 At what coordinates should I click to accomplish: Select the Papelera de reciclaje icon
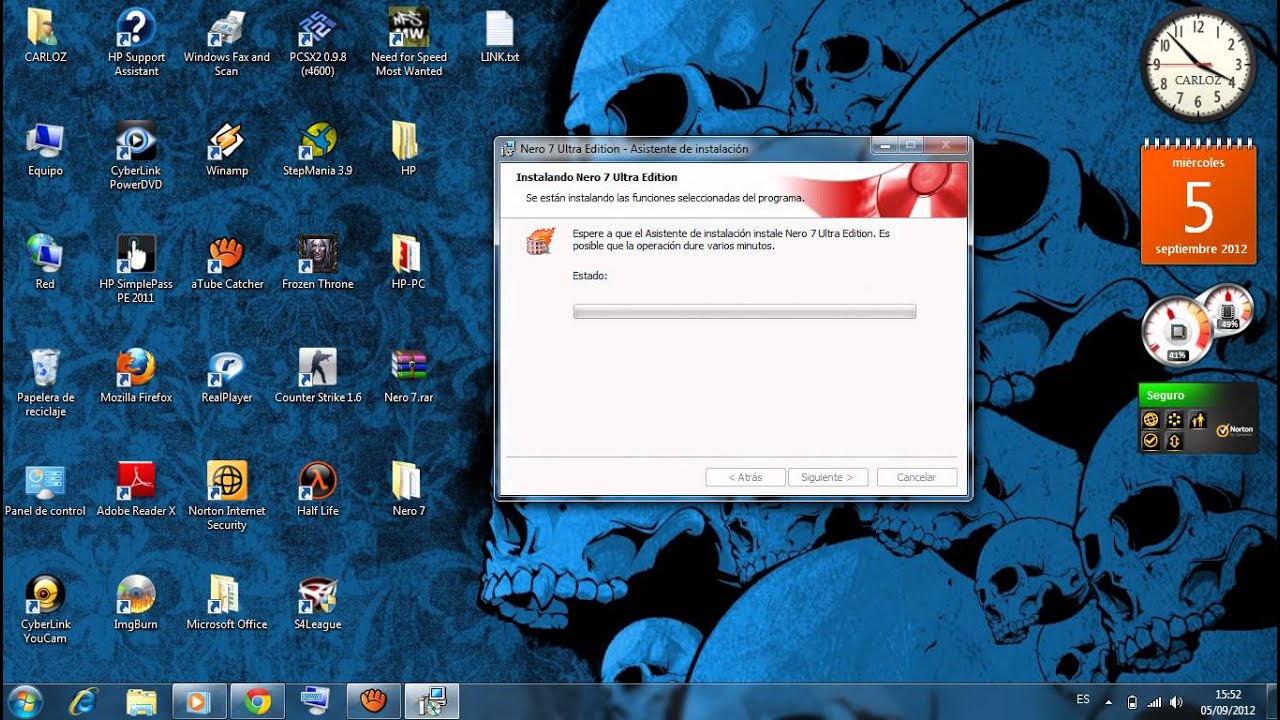pos(45,382)
